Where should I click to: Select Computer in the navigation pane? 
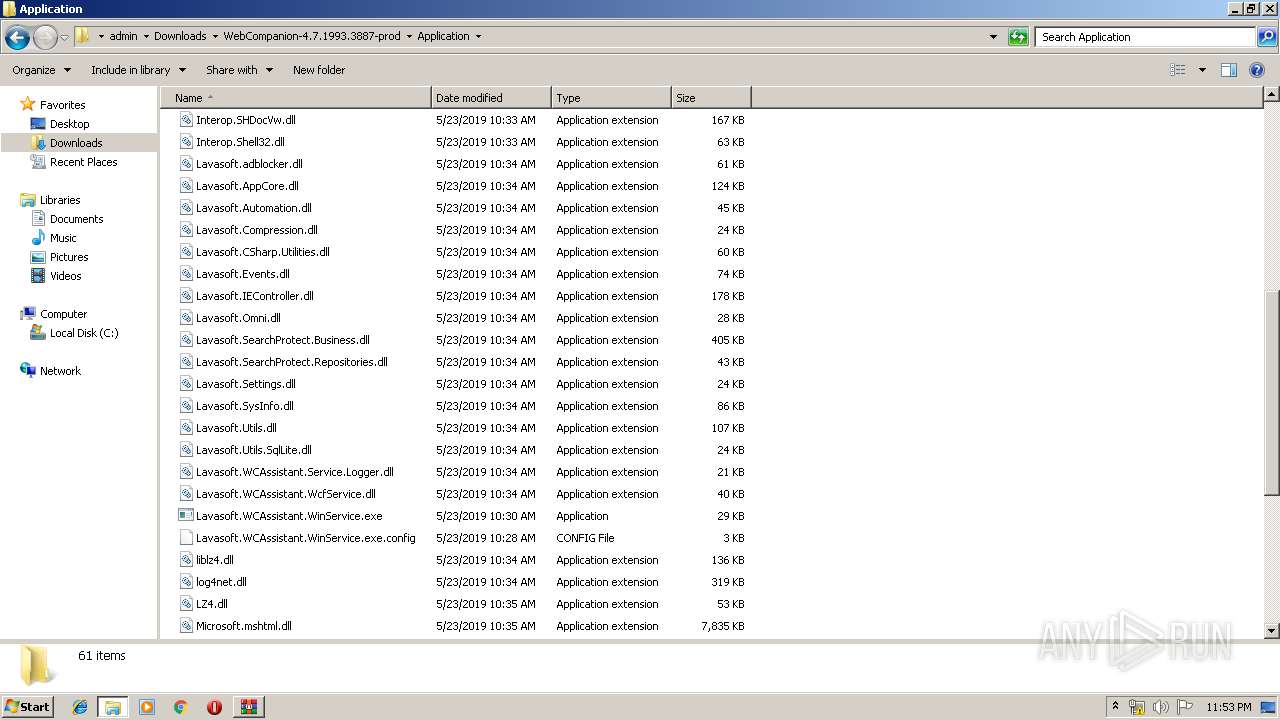[x=63, y=314]
